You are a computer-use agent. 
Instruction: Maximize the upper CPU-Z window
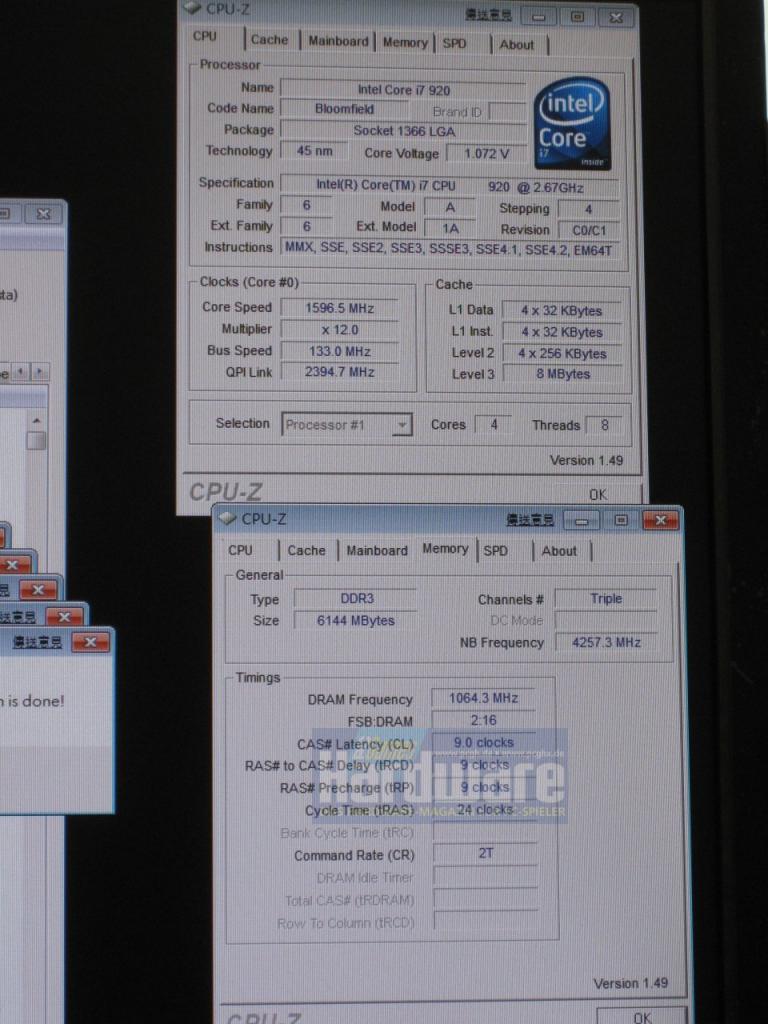[x=577, y=17]
